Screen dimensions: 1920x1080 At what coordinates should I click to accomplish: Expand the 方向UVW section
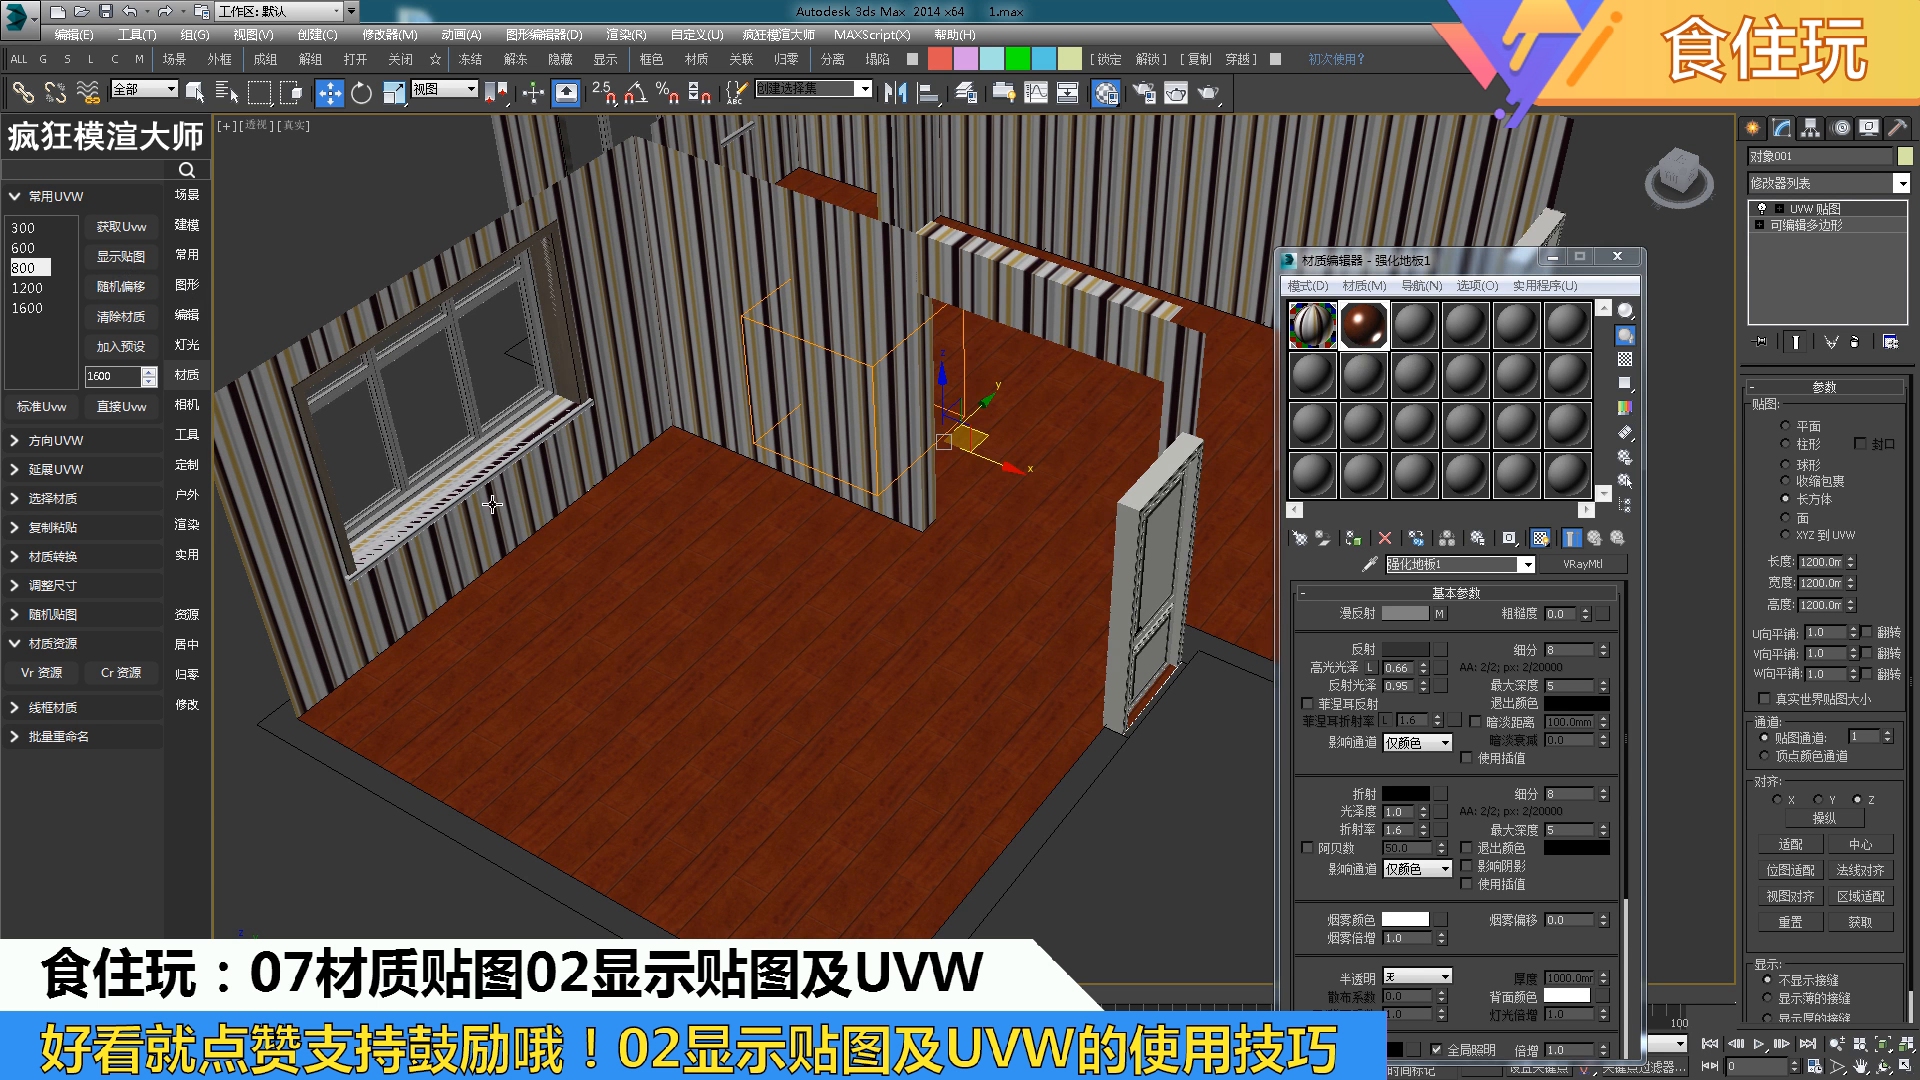82,440
